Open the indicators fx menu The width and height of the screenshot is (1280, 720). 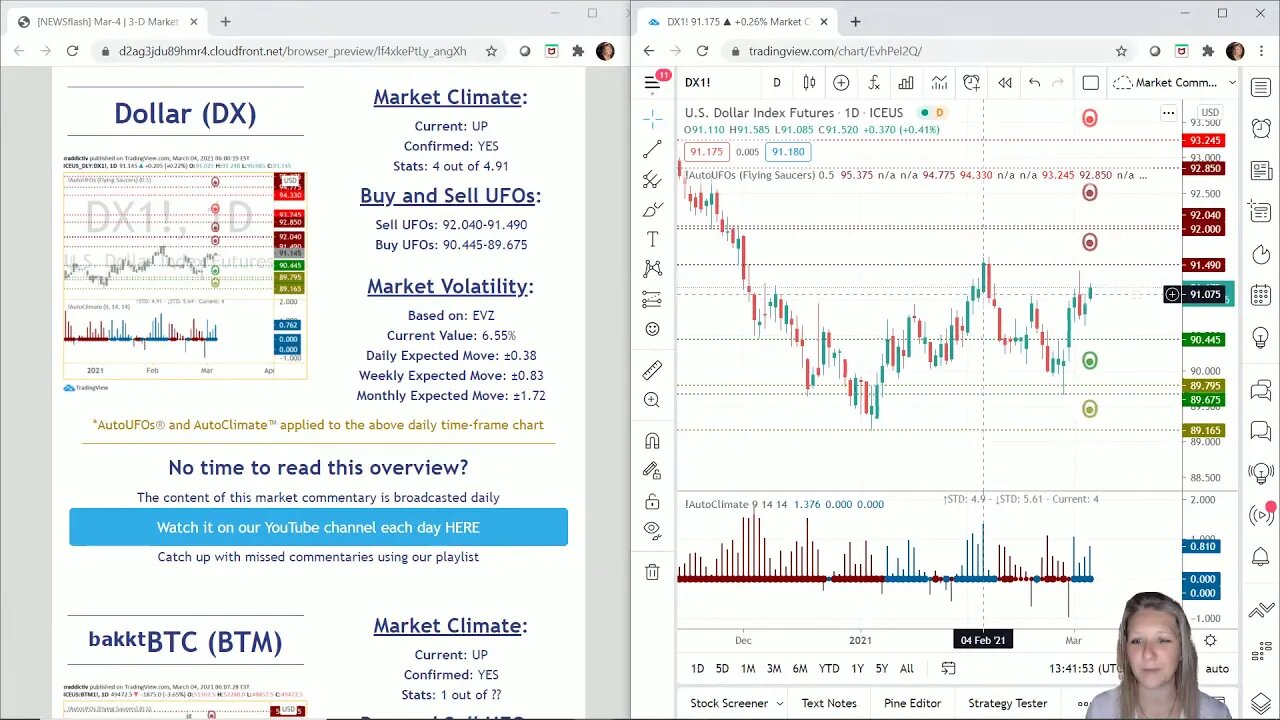click(874, 83)
